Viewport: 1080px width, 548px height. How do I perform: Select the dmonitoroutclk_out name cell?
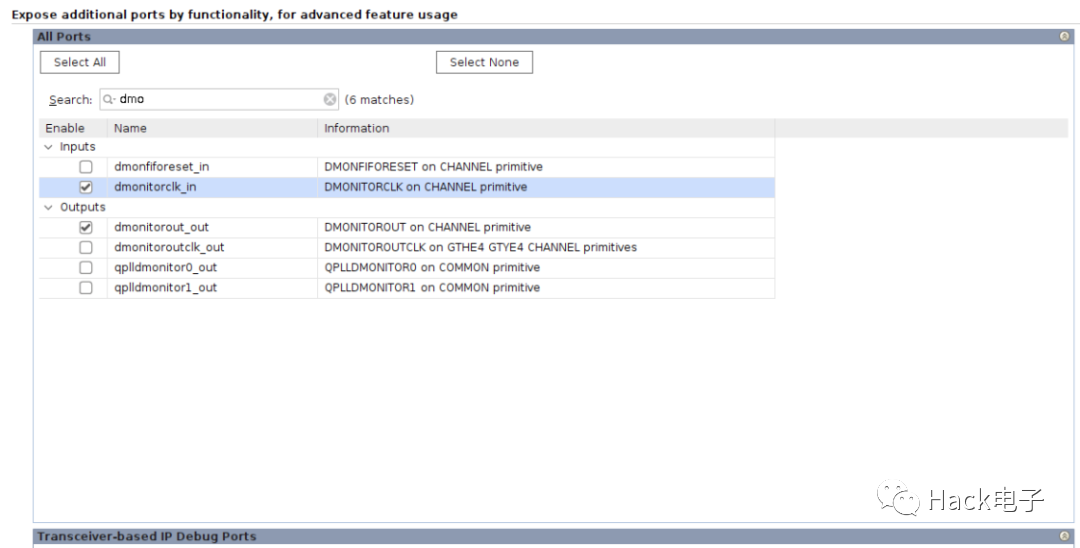point(212,247)
